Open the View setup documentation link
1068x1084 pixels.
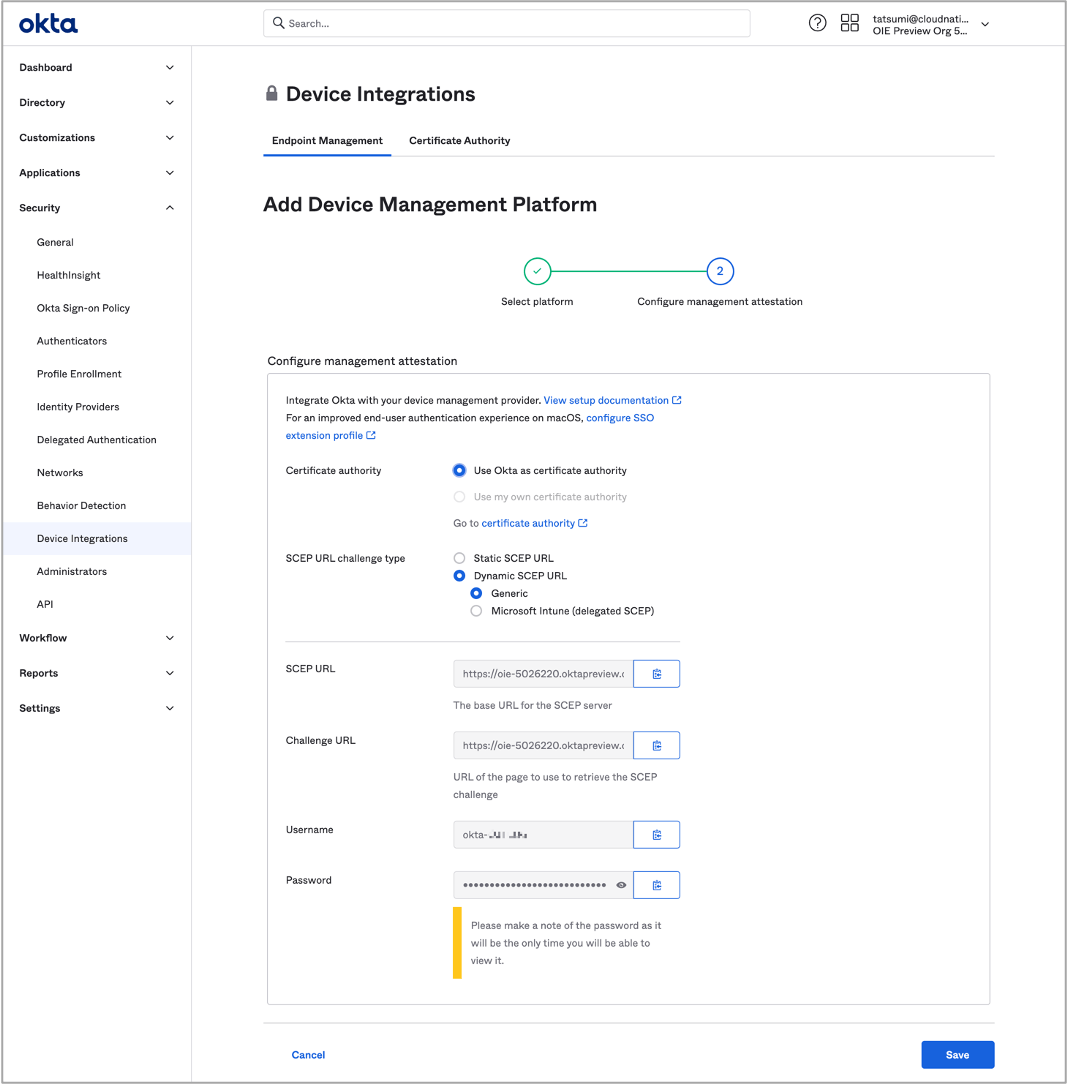coord(606,399)
